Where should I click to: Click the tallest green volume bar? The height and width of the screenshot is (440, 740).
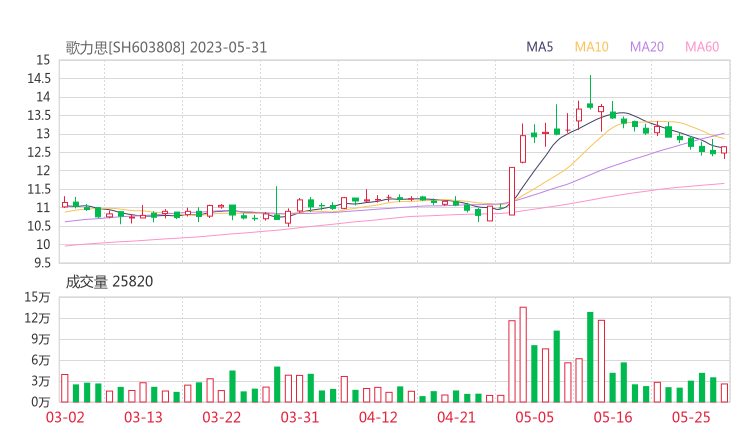point(590,357)
